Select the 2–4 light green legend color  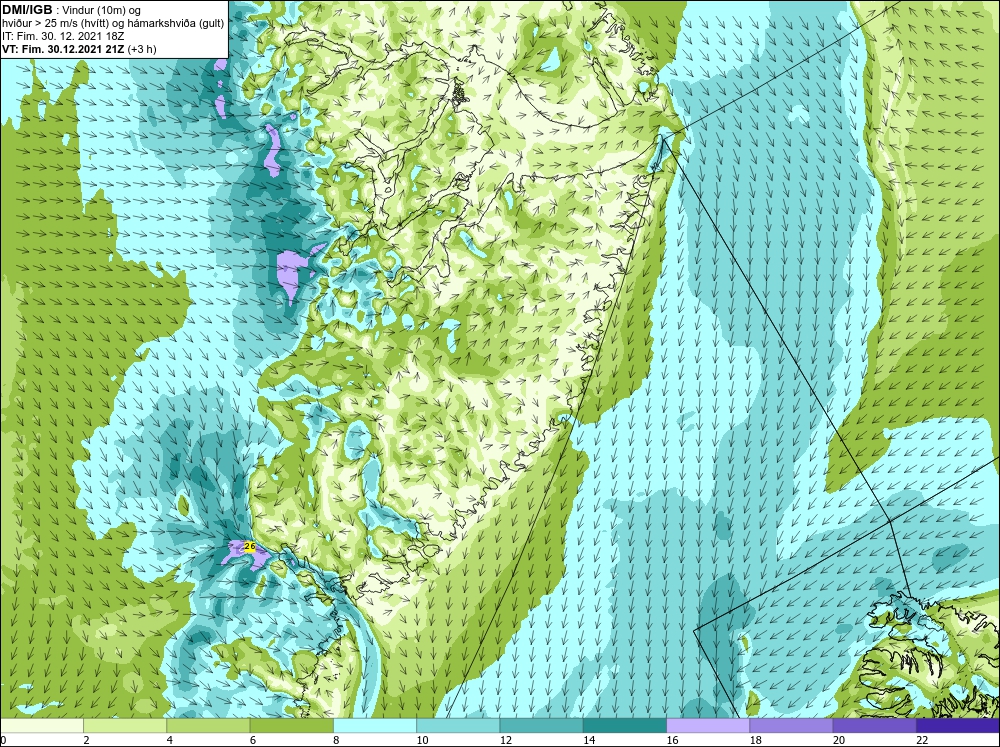(x=125, y=725)
